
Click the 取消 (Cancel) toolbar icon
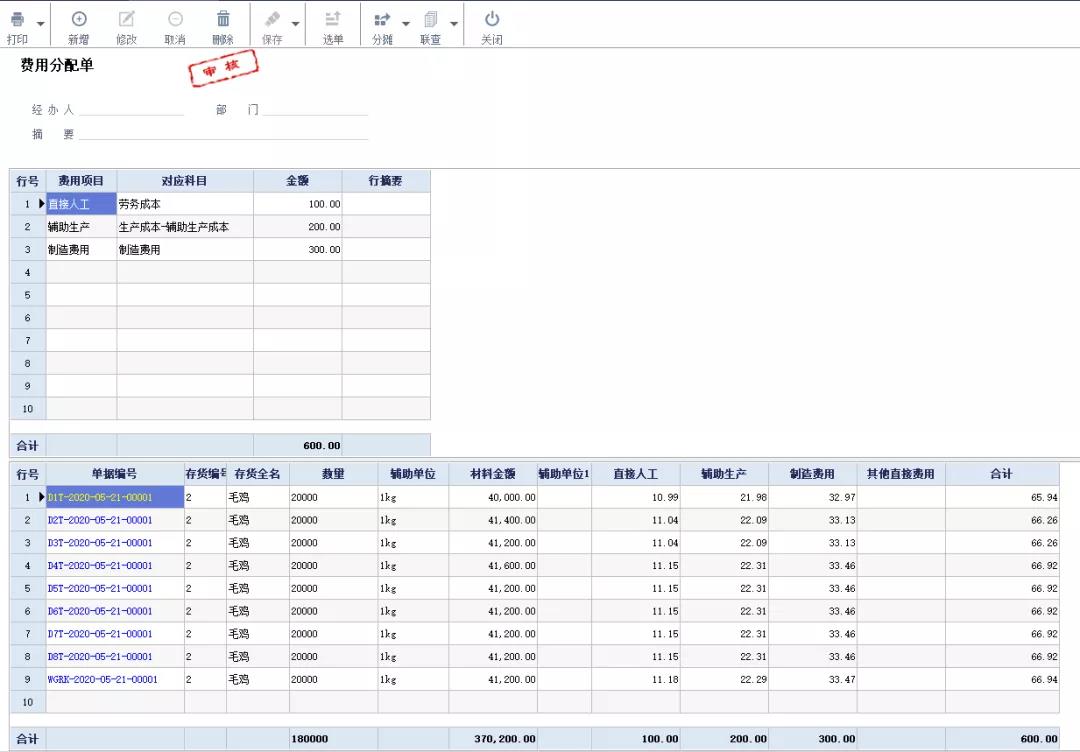coord(175,20)
